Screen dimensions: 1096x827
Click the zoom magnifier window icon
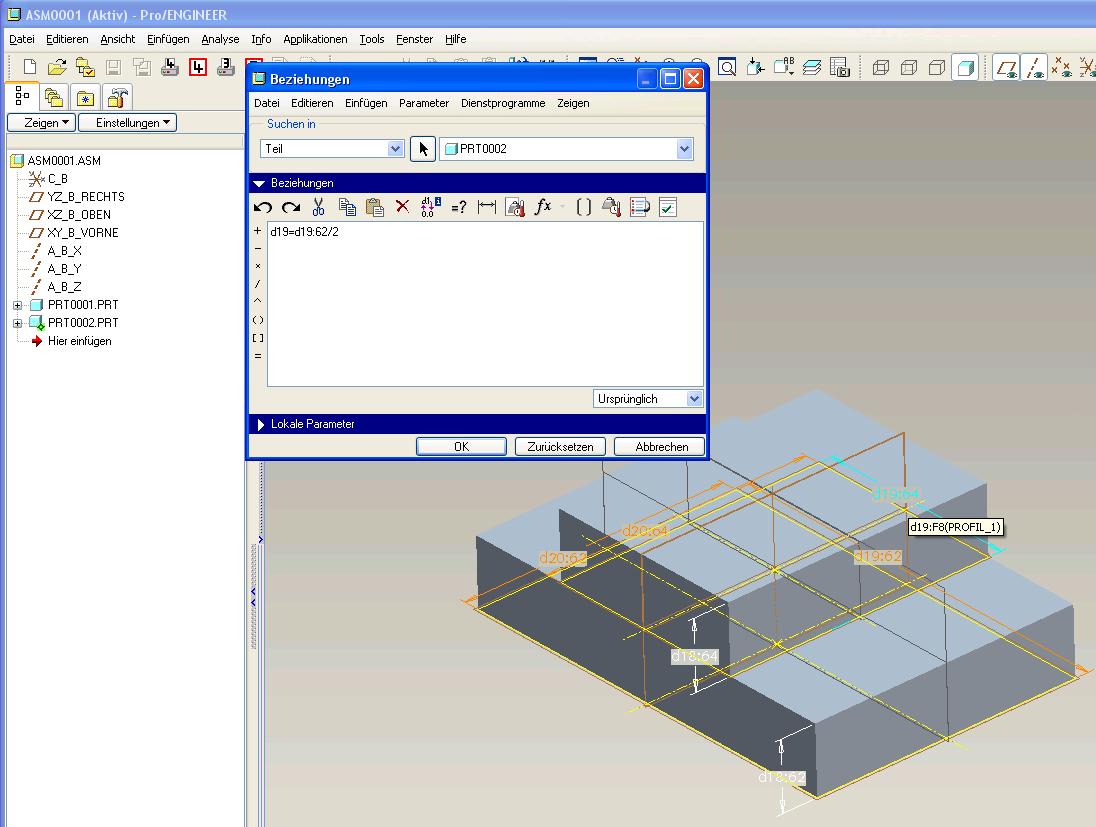tap(727, 68)
